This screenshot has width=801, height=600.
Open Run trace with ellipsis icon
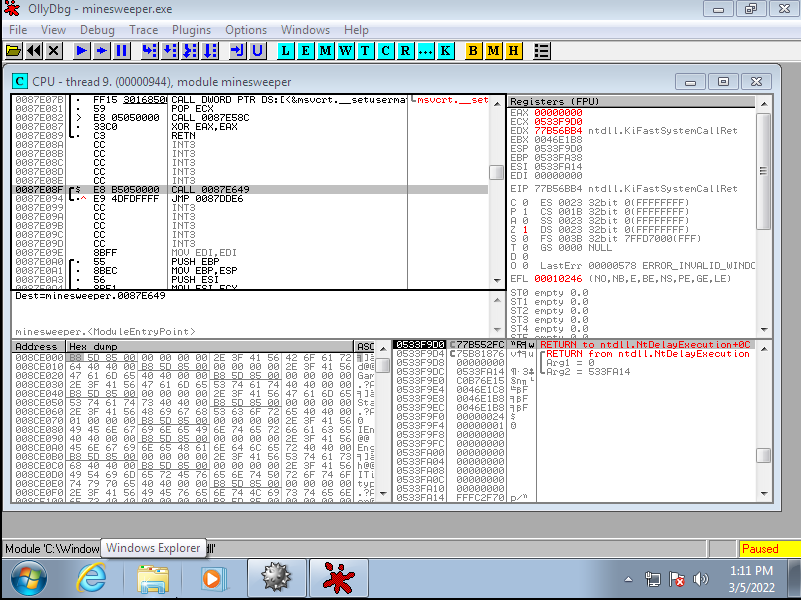425,51
